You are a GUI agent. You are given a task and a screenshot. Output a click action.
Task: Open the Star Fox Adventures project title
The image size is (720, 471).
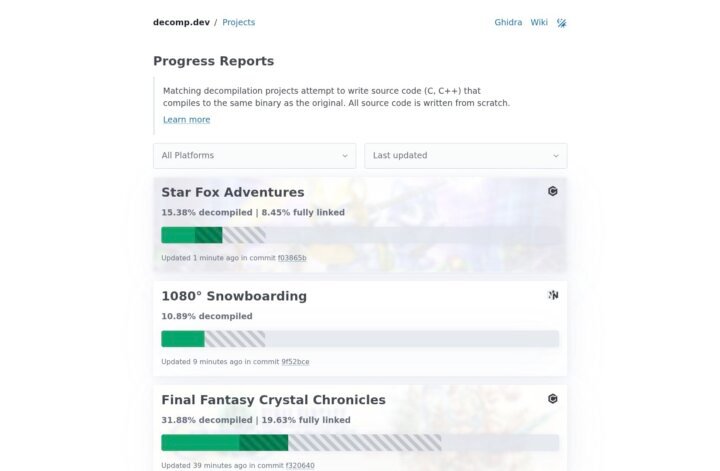(x=233, y=192)
